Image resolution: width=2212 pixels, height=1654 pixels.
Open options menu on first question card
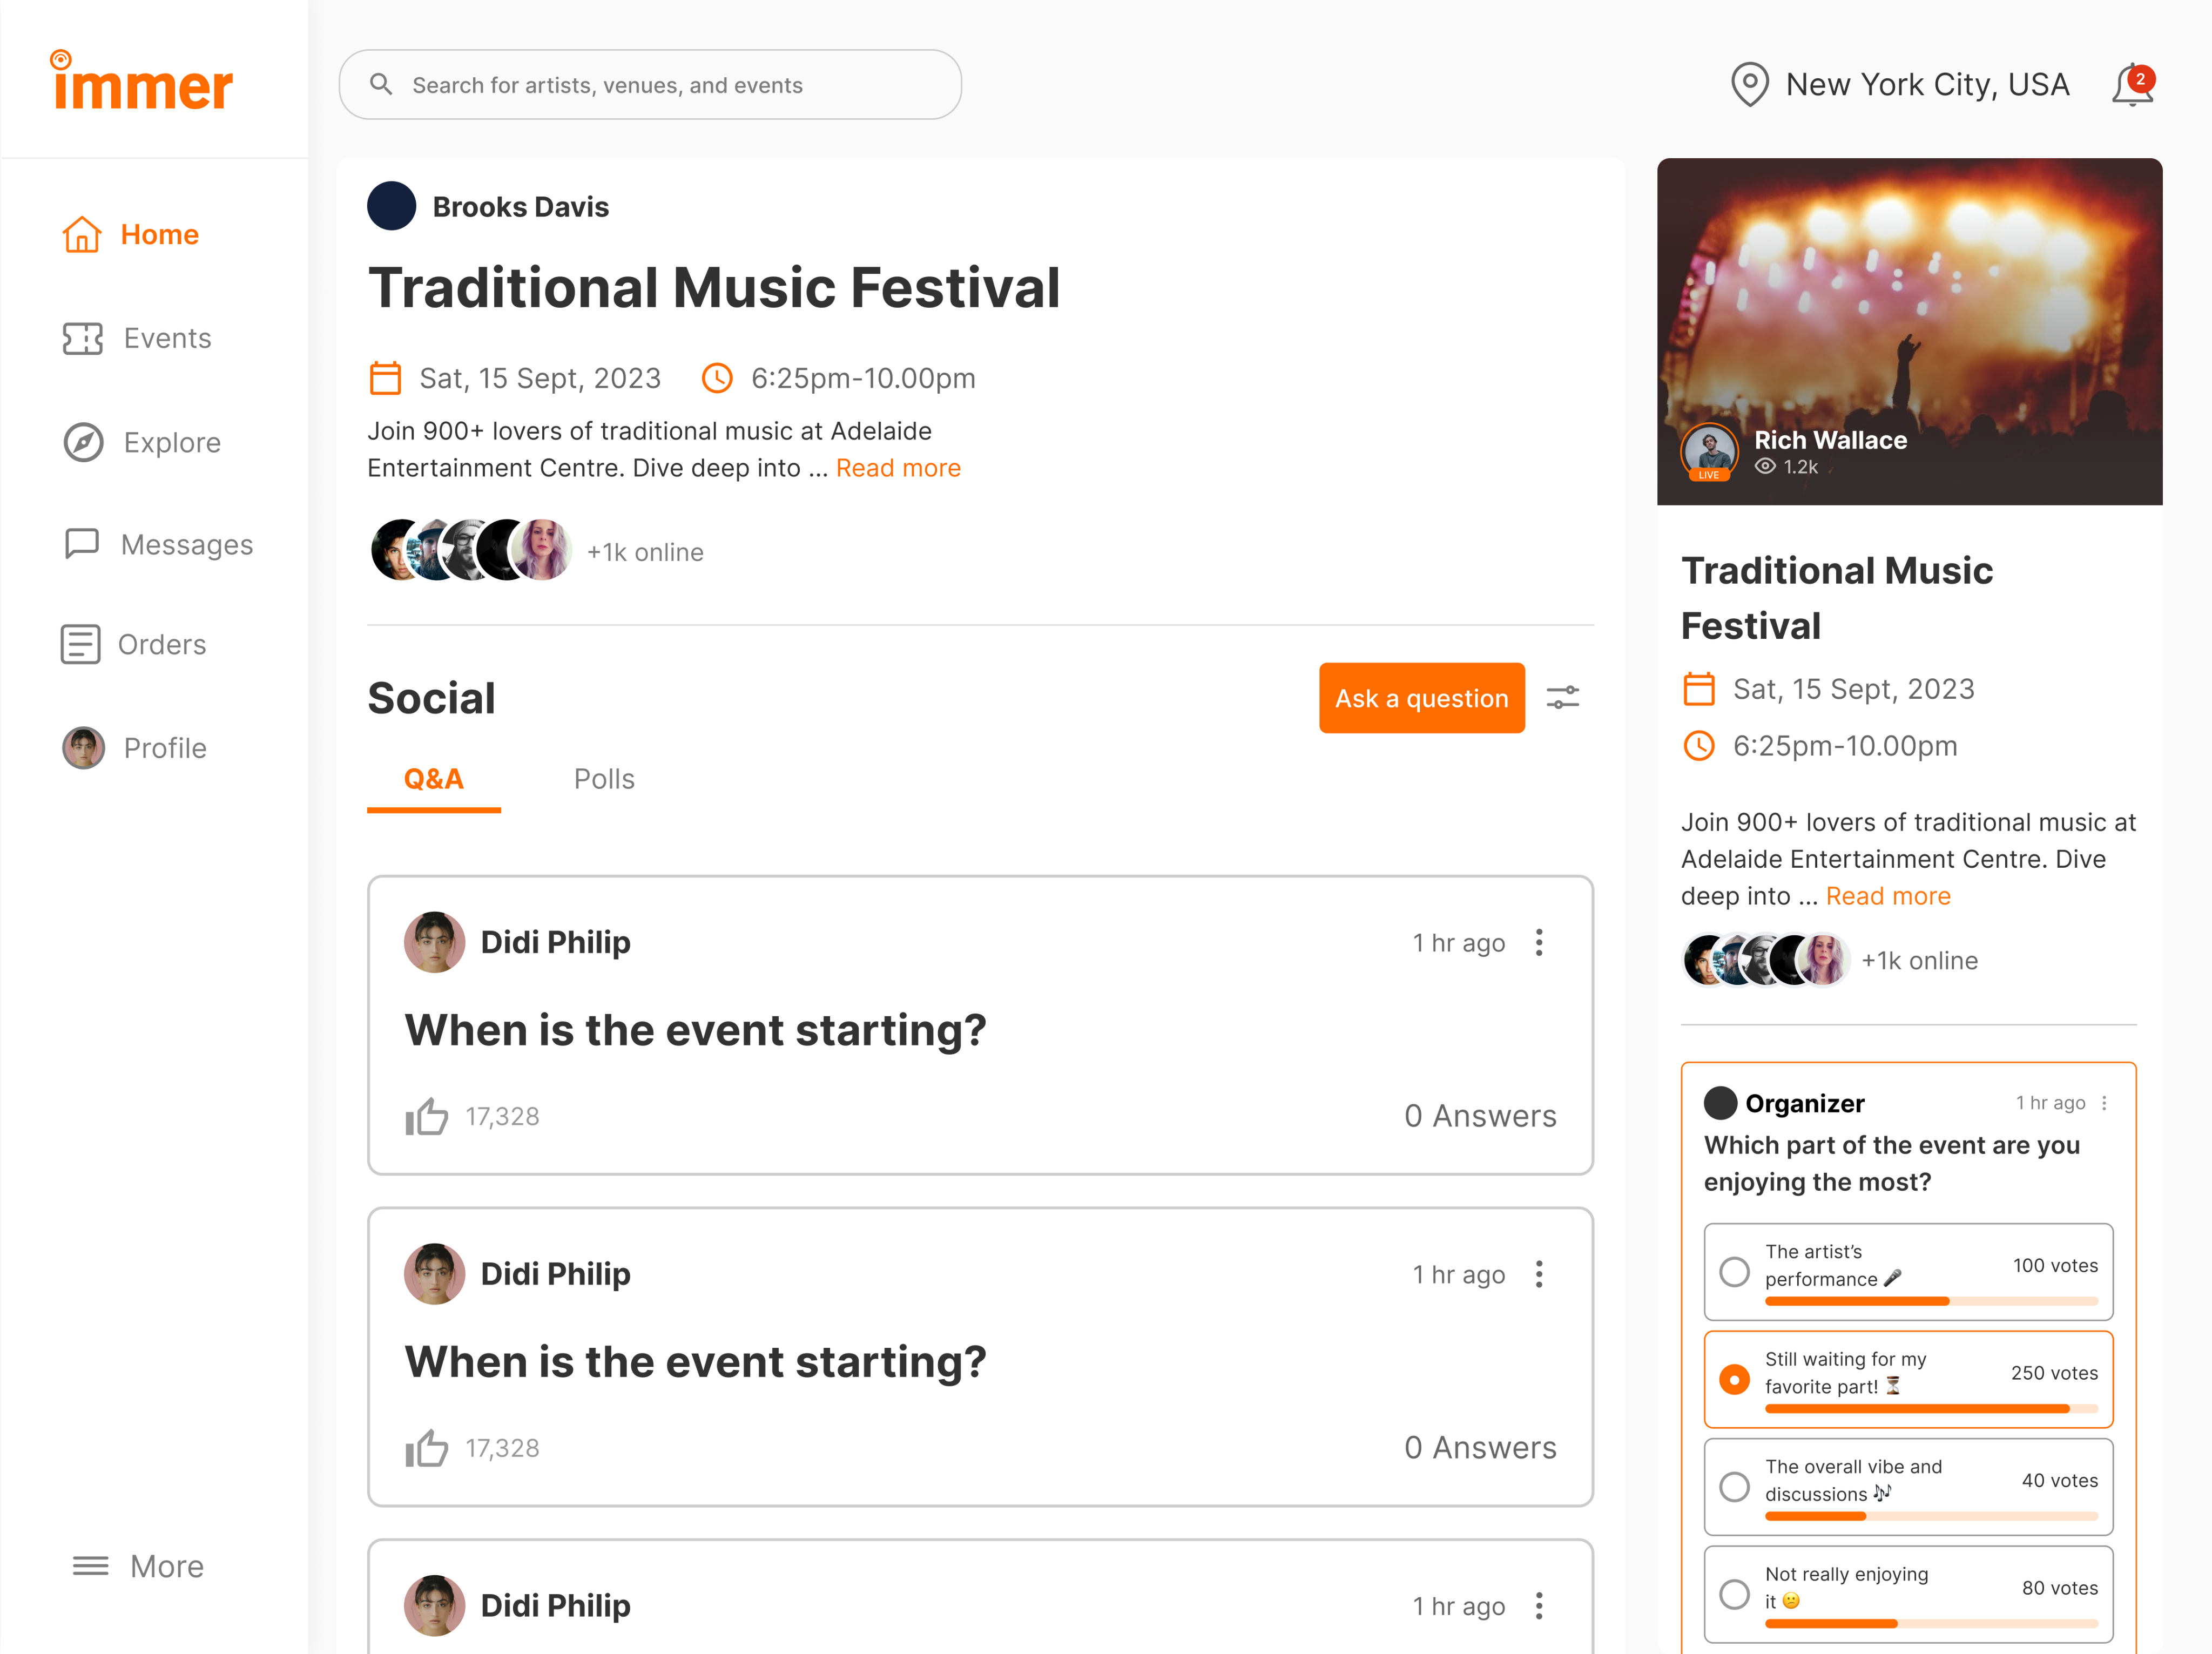(1539, 943)
